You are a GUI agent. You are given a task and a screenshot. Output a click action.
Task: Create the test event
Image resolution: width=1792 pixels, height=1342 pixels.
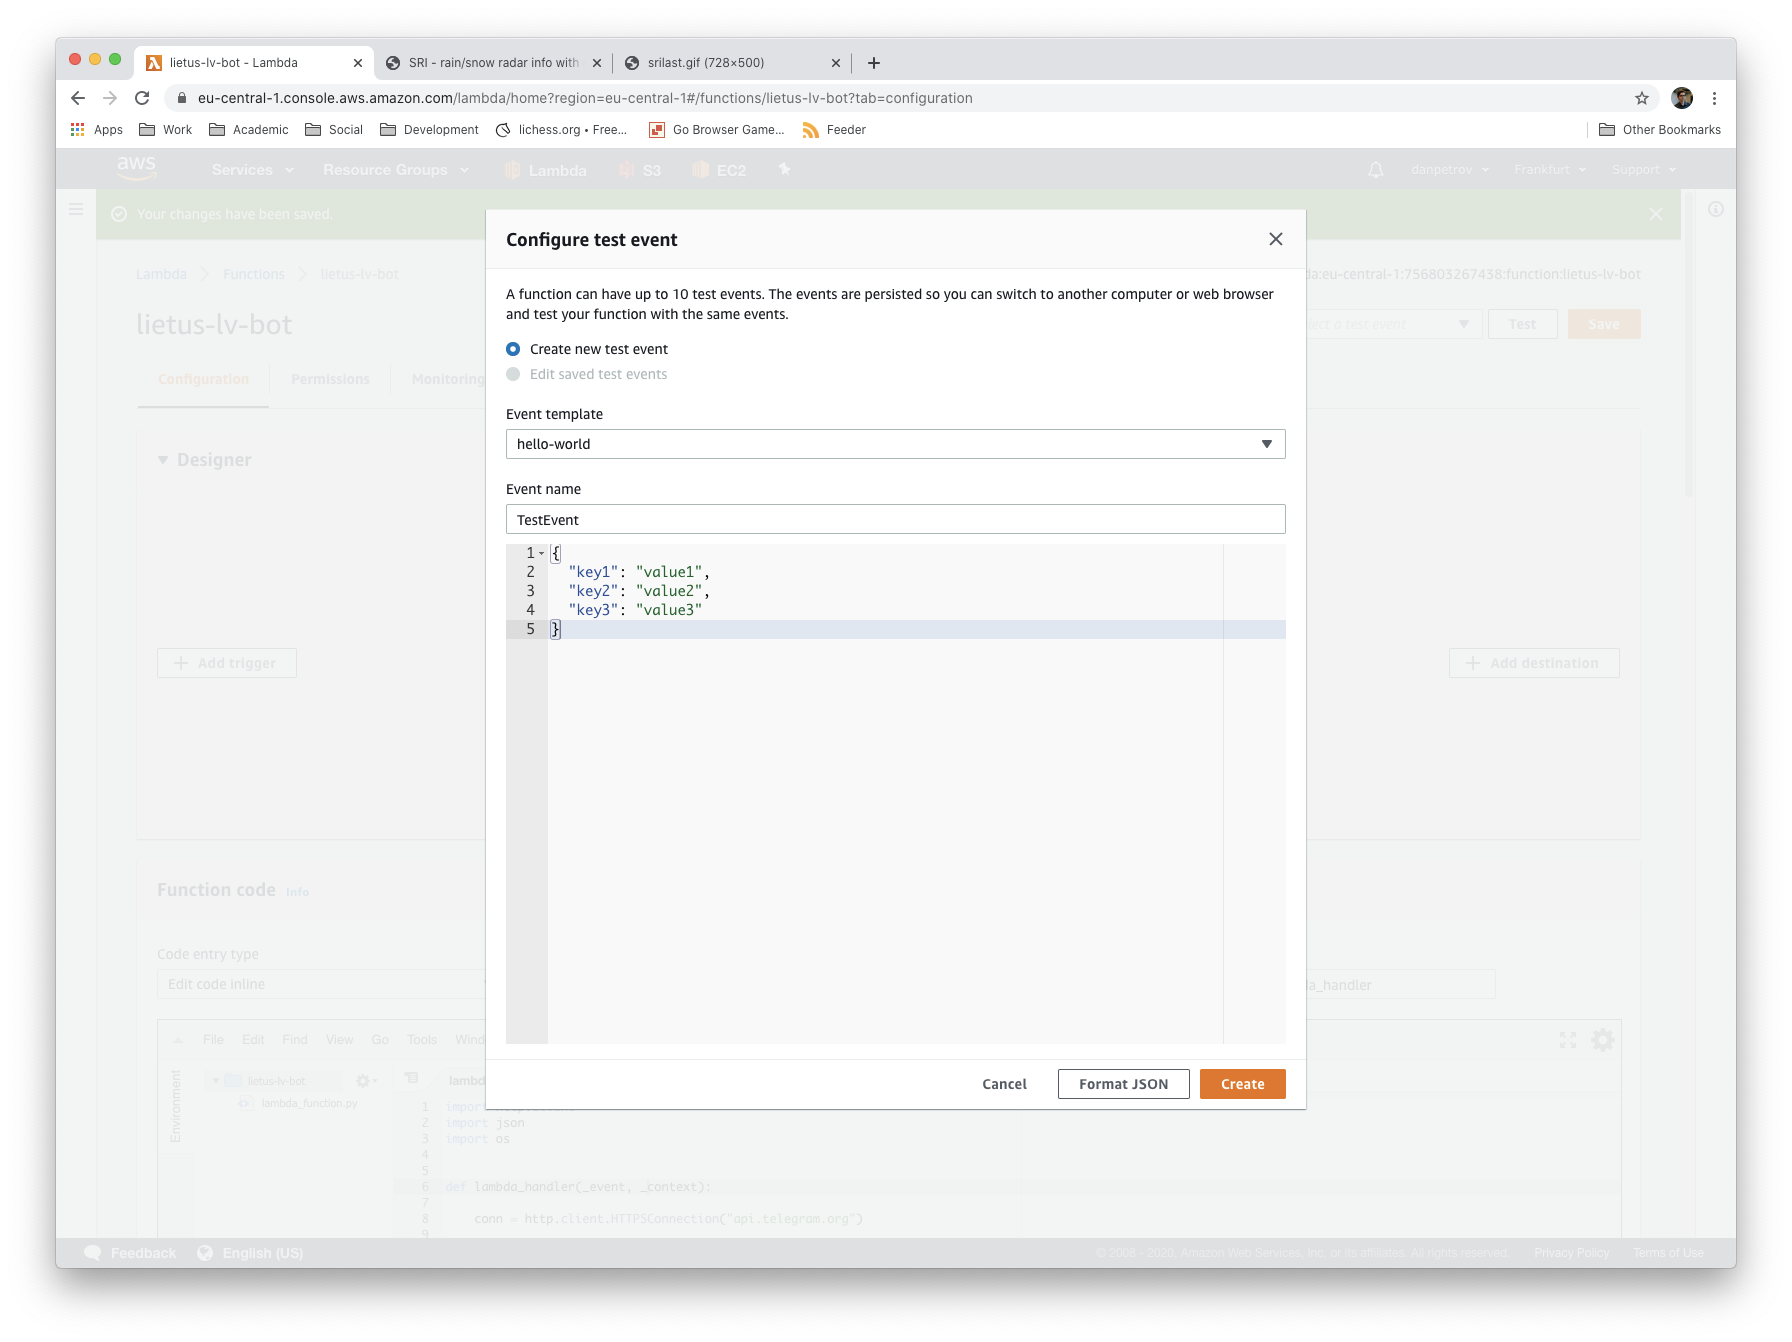pyautogui.click(x=1242, y=1084)
